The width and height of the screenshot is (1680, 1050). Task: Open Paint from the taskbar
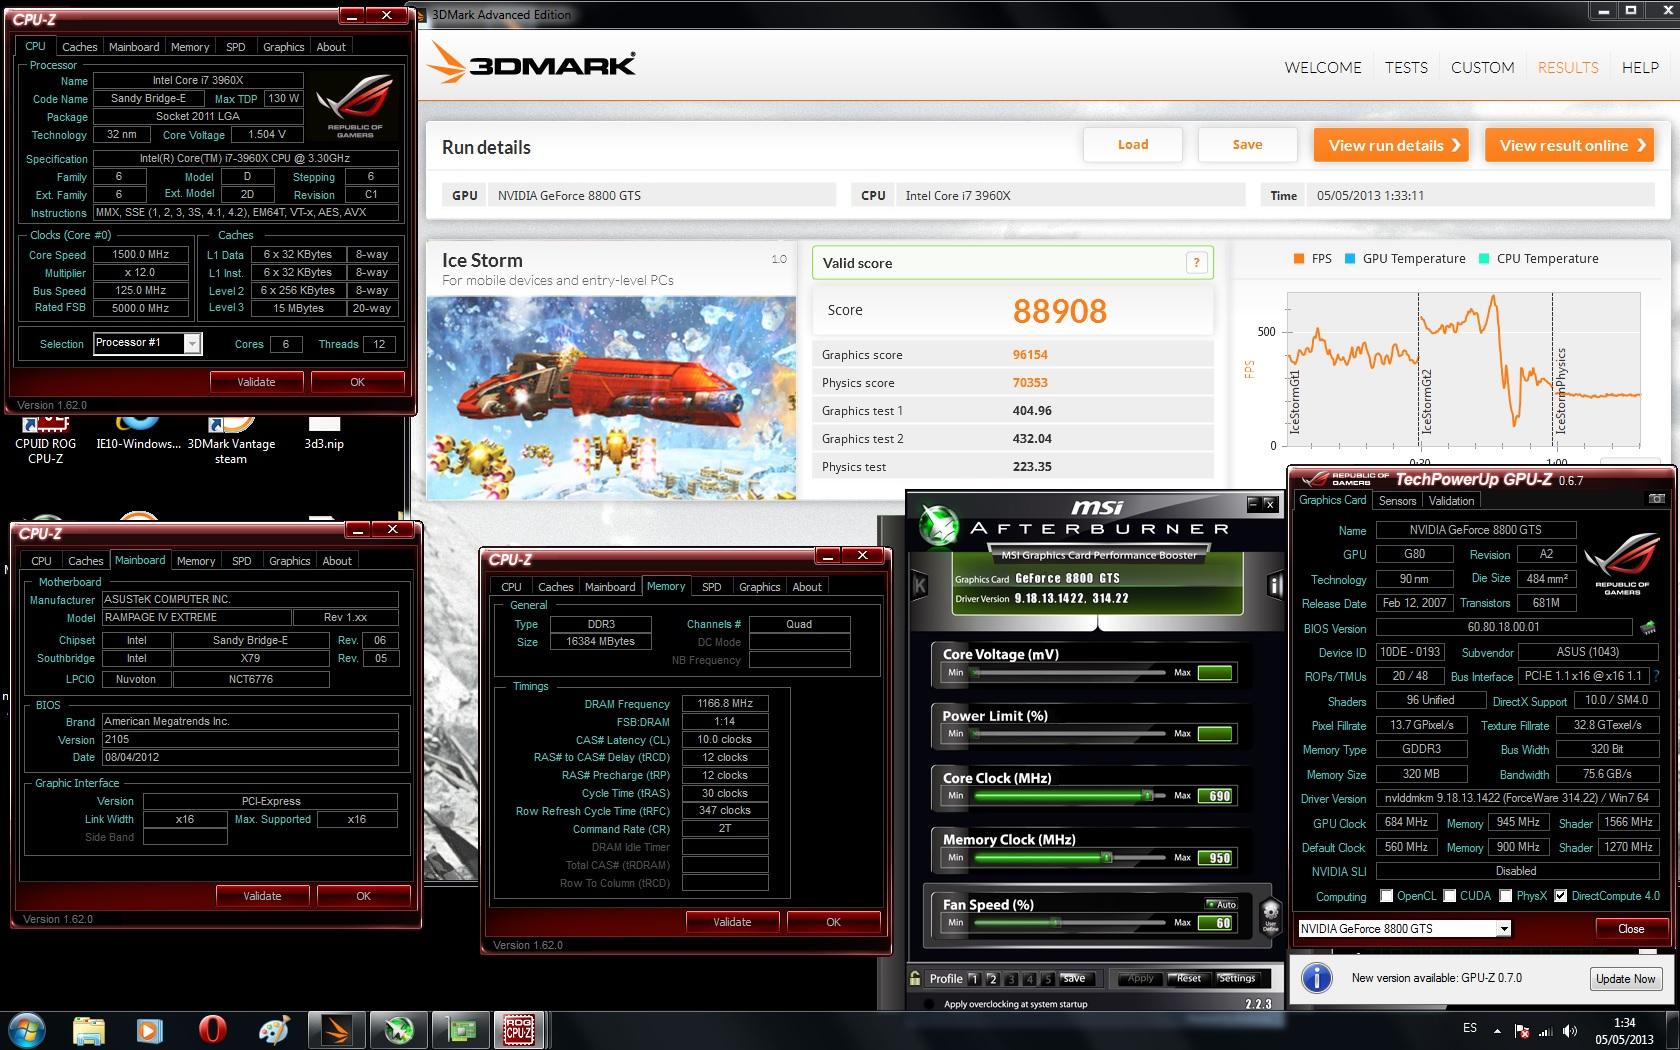[x=274, y=1030]
